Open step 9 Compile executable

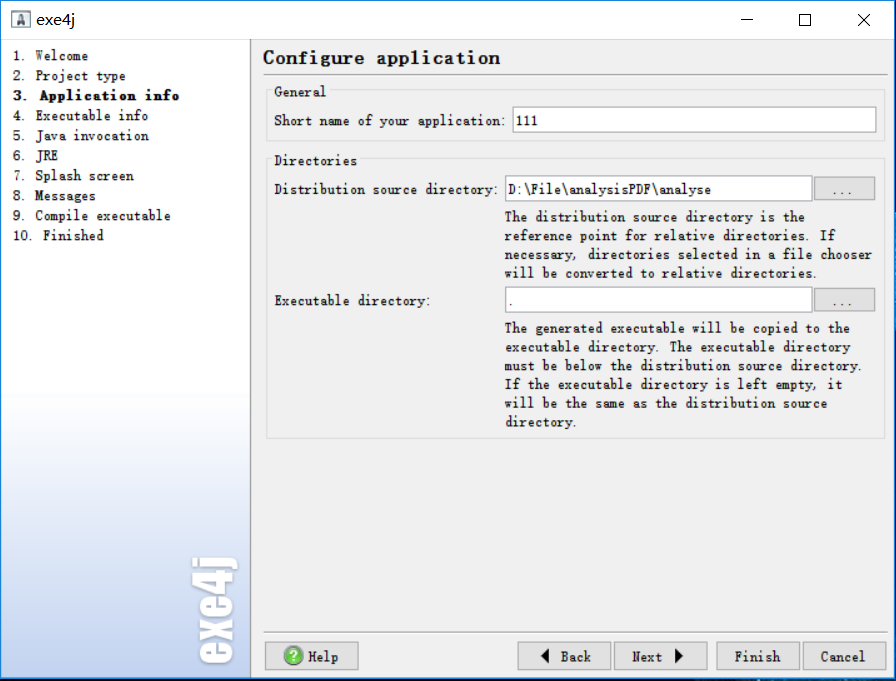tap(91, 215)
